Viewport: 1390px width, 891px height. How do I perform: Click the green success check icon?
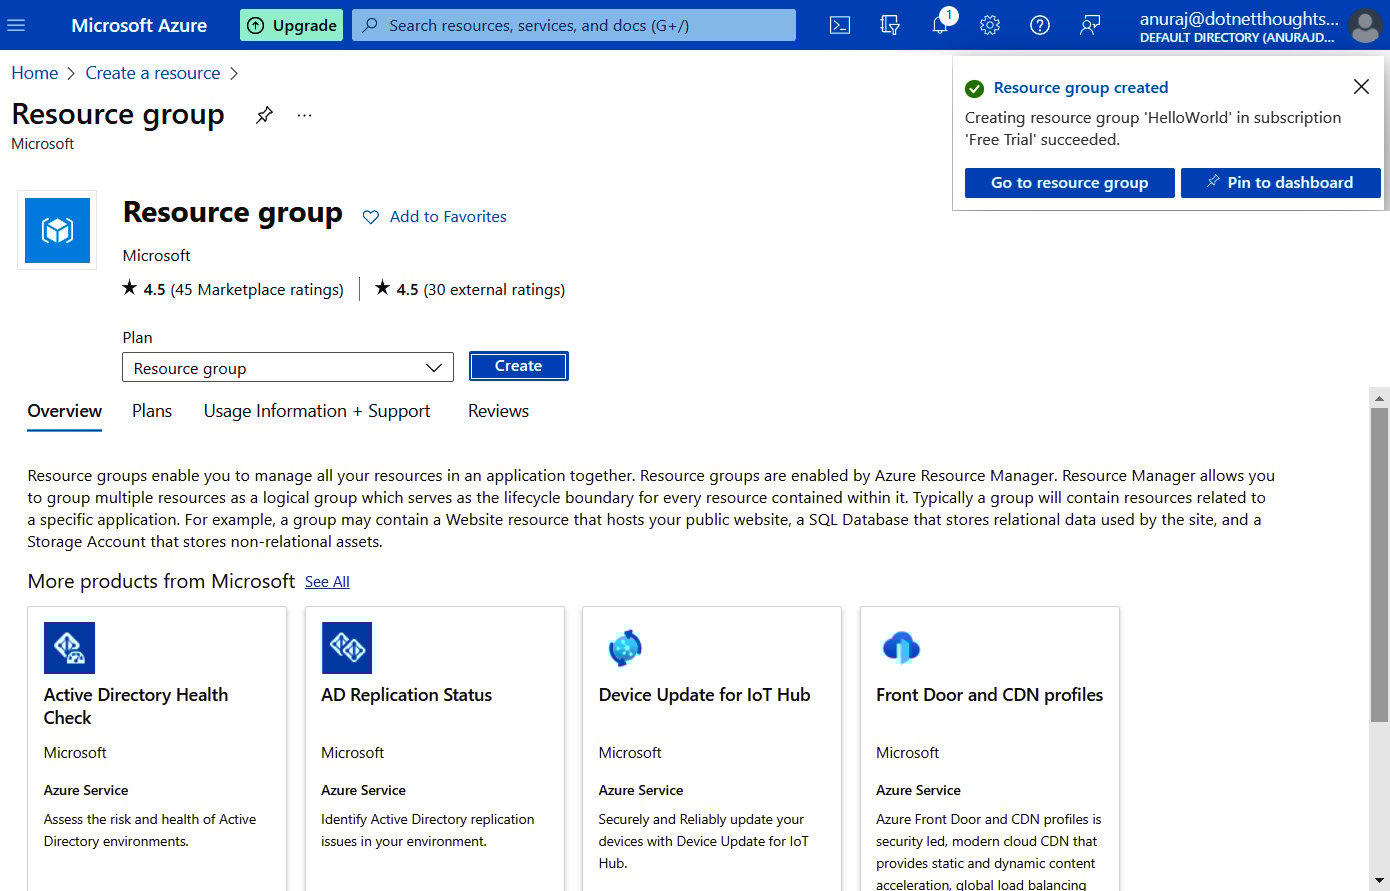[x=974, y=88]
